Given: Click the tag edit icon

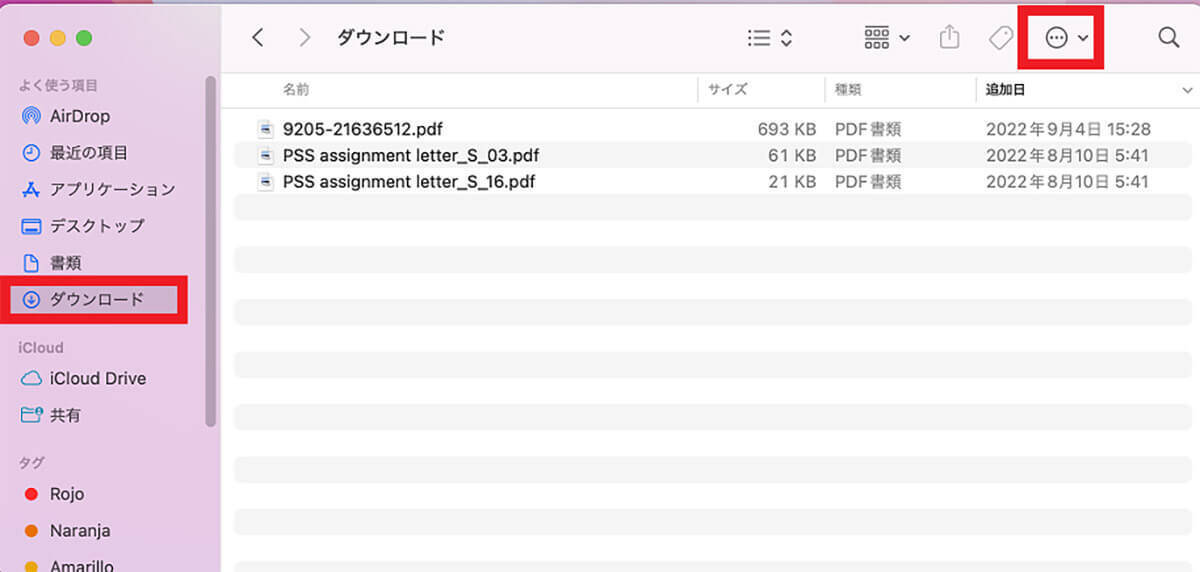Looking at the screenshot, I should pyautogui.click(x=1000, y=38).
